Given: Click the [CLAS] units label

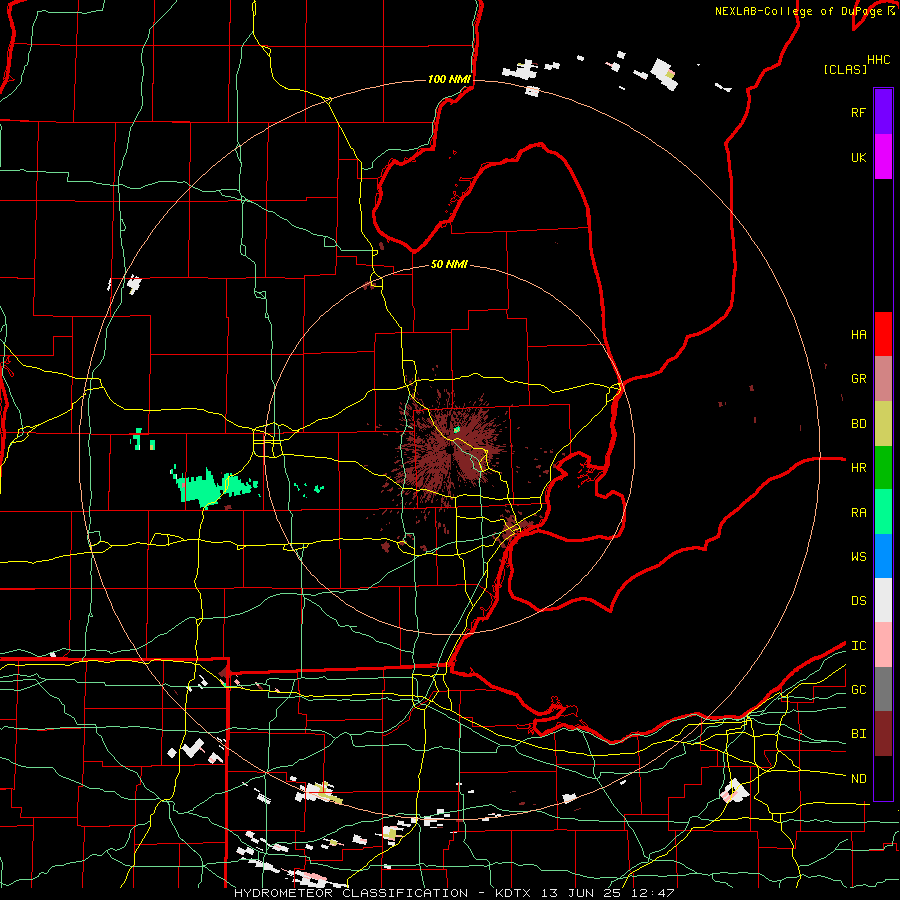Looking at the screenshot, I should click(845, 70).
